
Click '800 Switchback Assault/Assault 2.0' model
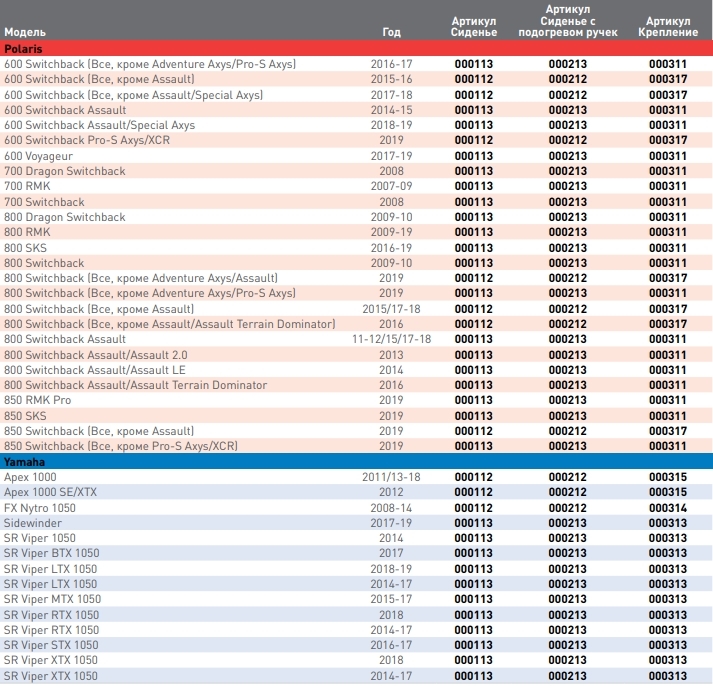pos(95,355)
